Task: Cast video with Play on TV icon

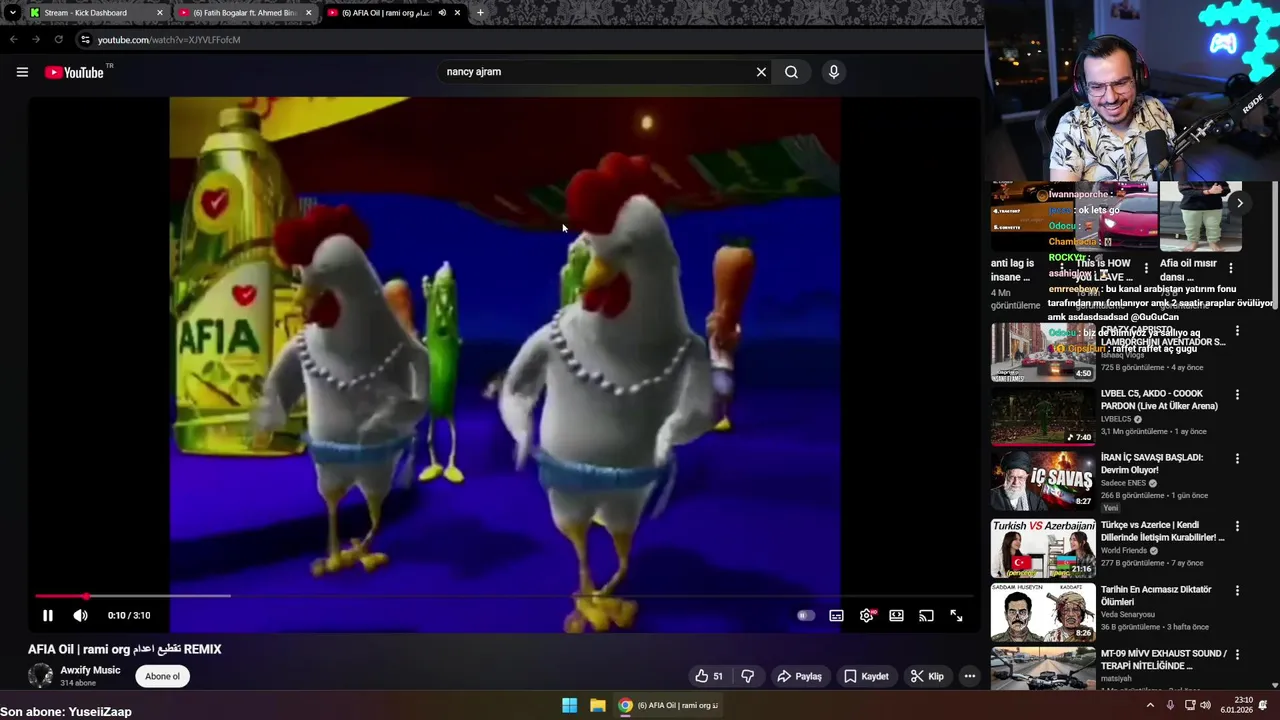Action: pos(927,616)
